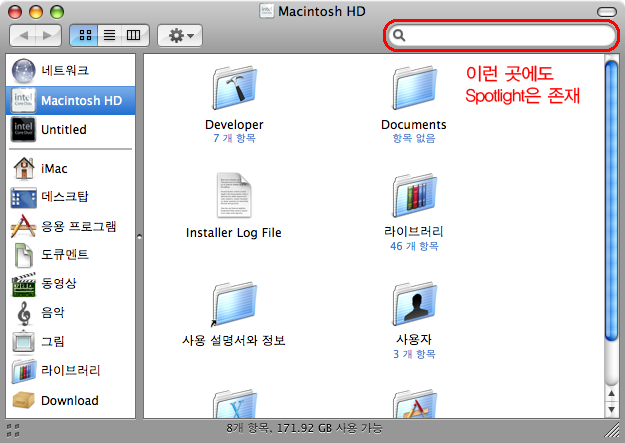Click the scroll down arrow
The height and width of the screenshot is (443, 625).
click(x=611, y=410)
